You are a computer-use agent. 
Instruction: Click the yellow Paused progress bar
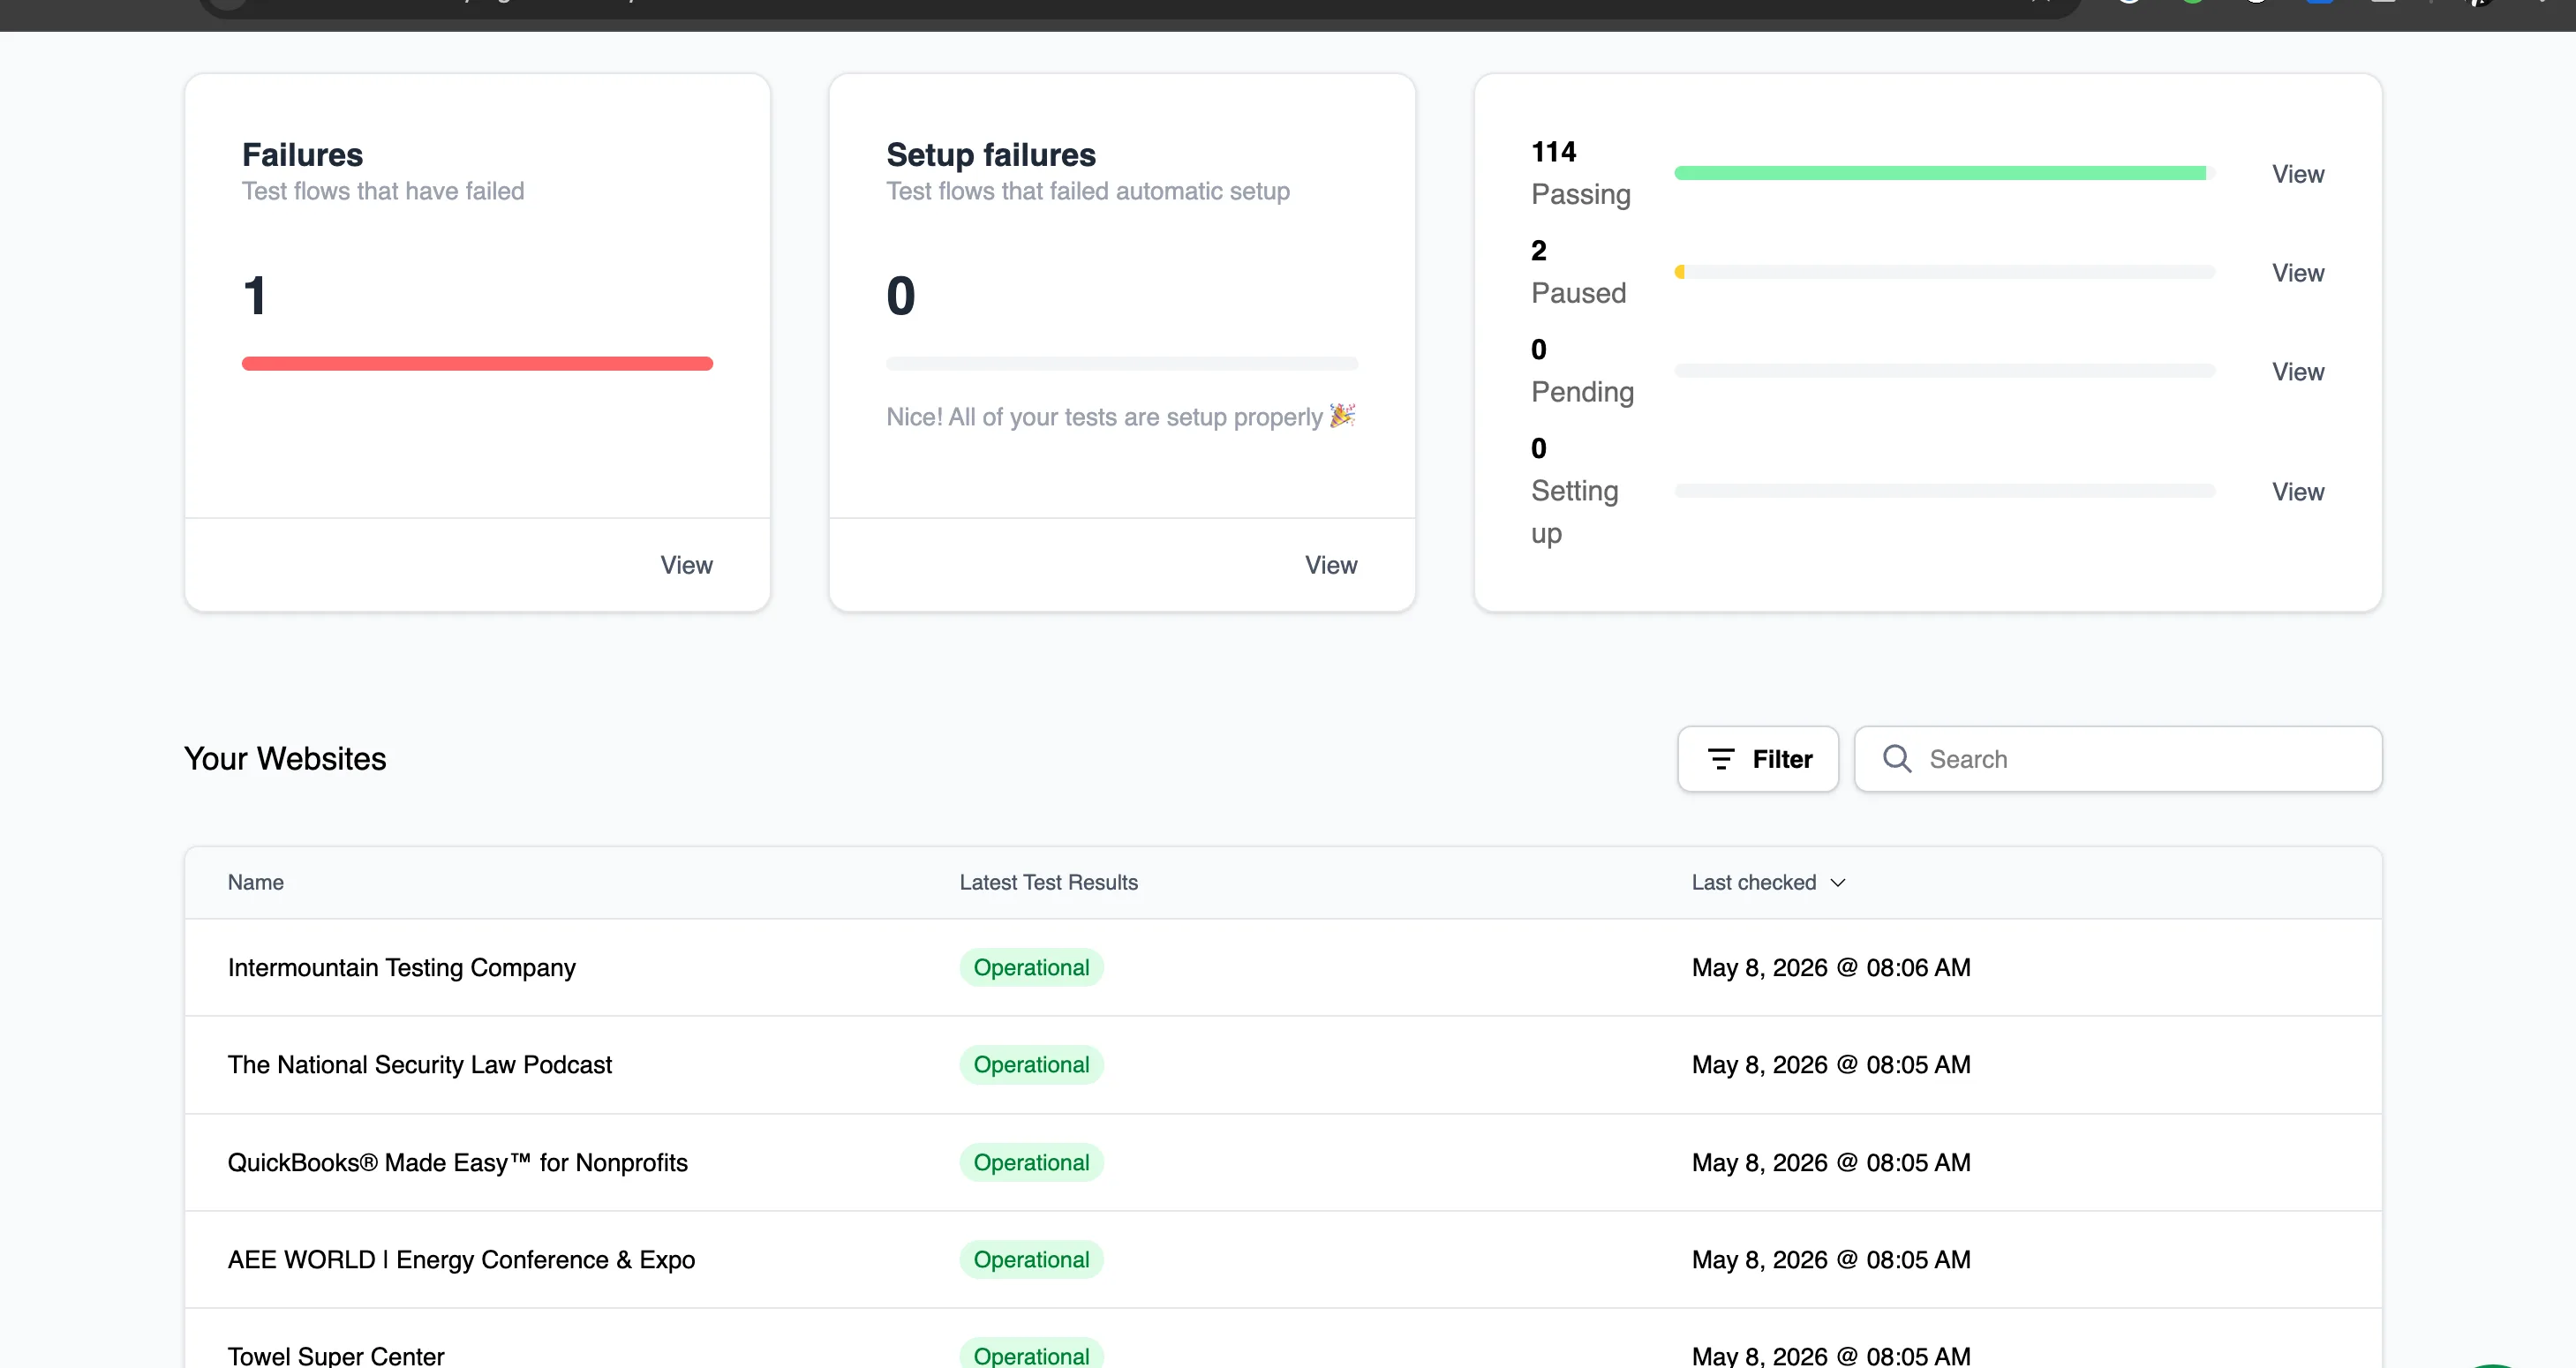tap(1680, 272)
